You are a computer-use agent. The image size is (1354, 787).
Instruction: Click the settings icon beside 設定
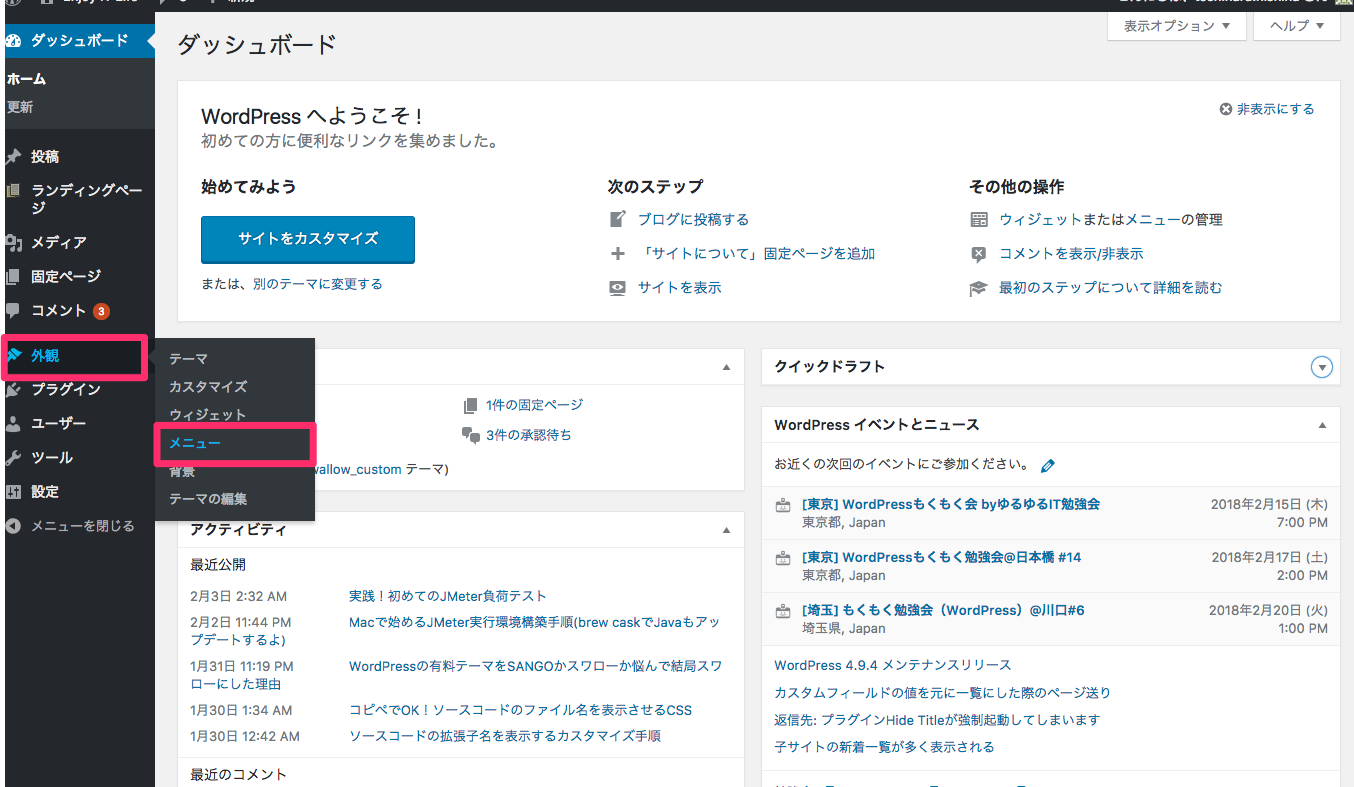tap(13, 492)
